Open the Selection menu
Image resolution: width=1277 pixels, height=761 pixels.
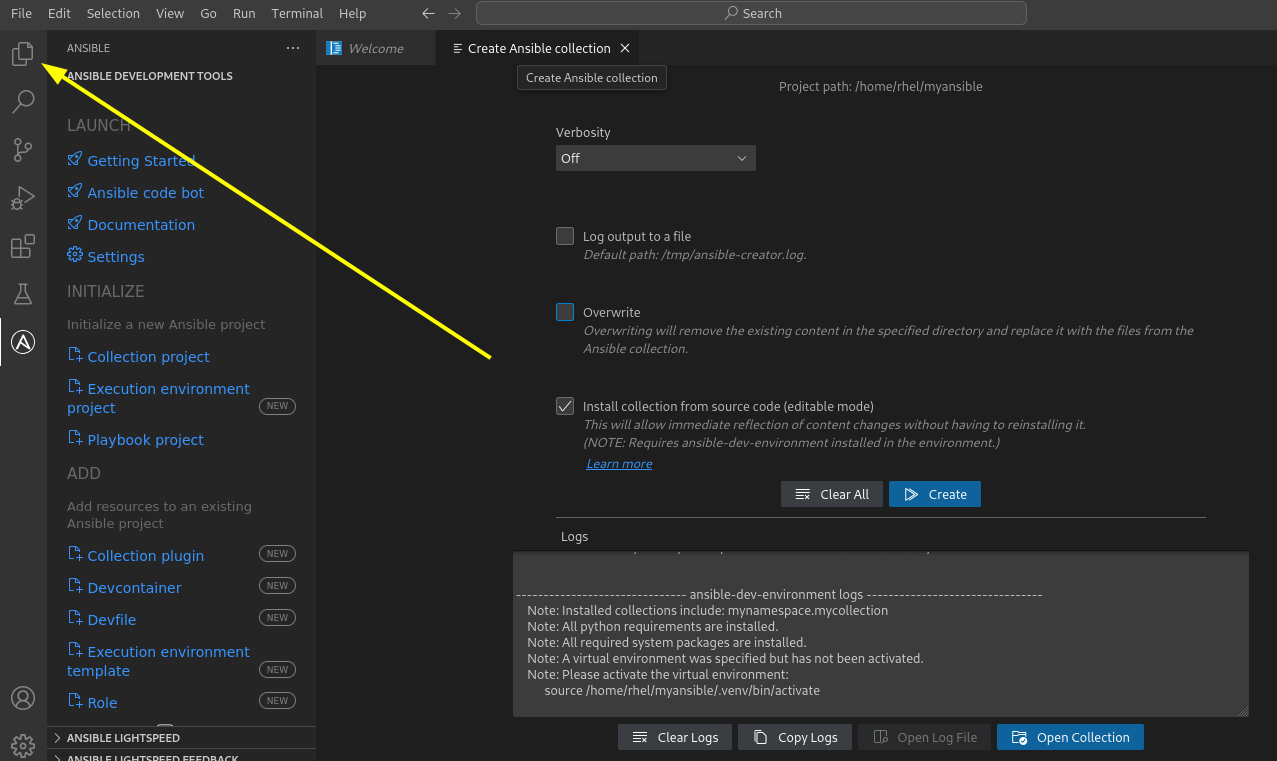[x=113, y=14]
